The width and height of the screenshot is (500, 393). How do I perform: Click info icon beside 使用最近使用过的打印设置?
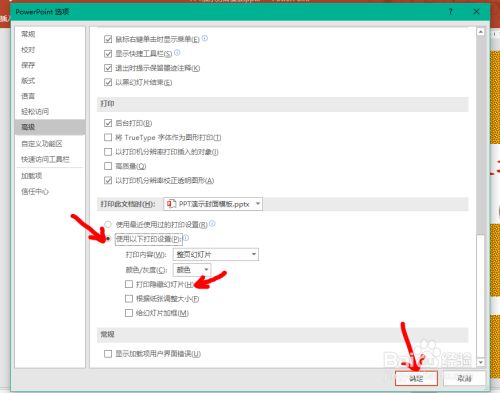click(x=212, y=224)
